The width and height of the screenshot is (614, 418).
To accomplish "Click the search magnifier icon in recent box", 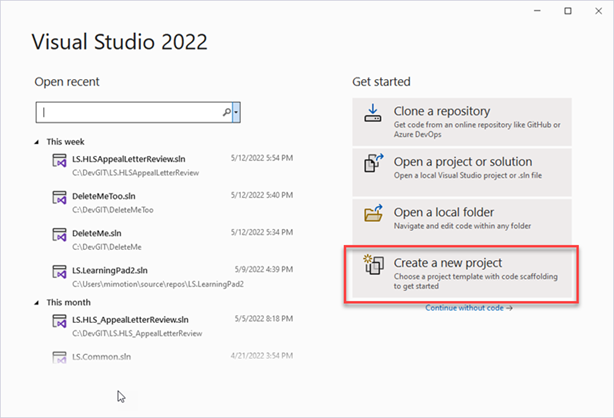I will pyautogui.click(x=227, y=112).
